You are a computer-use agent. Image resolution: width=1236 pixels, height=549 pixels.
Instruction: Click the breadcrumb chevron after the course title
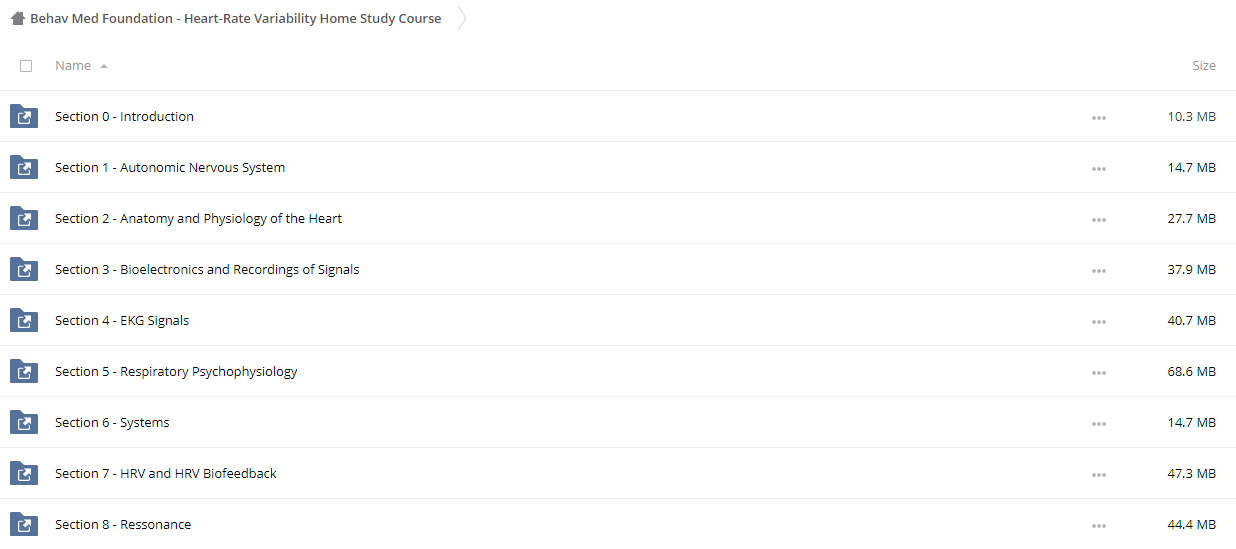pyautogui.click(x=461, y=19)
